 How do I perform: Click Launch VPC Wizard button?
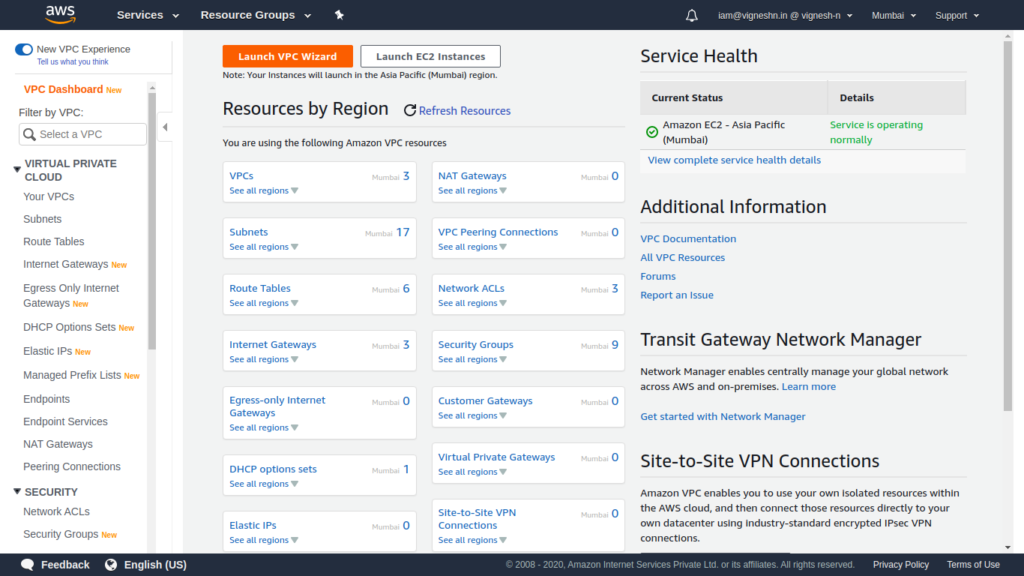(x=287, y=56)
